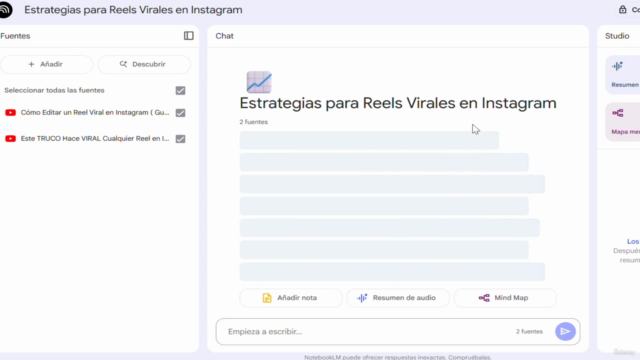The image size is (640, 360).
Task: Open the Studio panel header
Action: pos(617,36)
